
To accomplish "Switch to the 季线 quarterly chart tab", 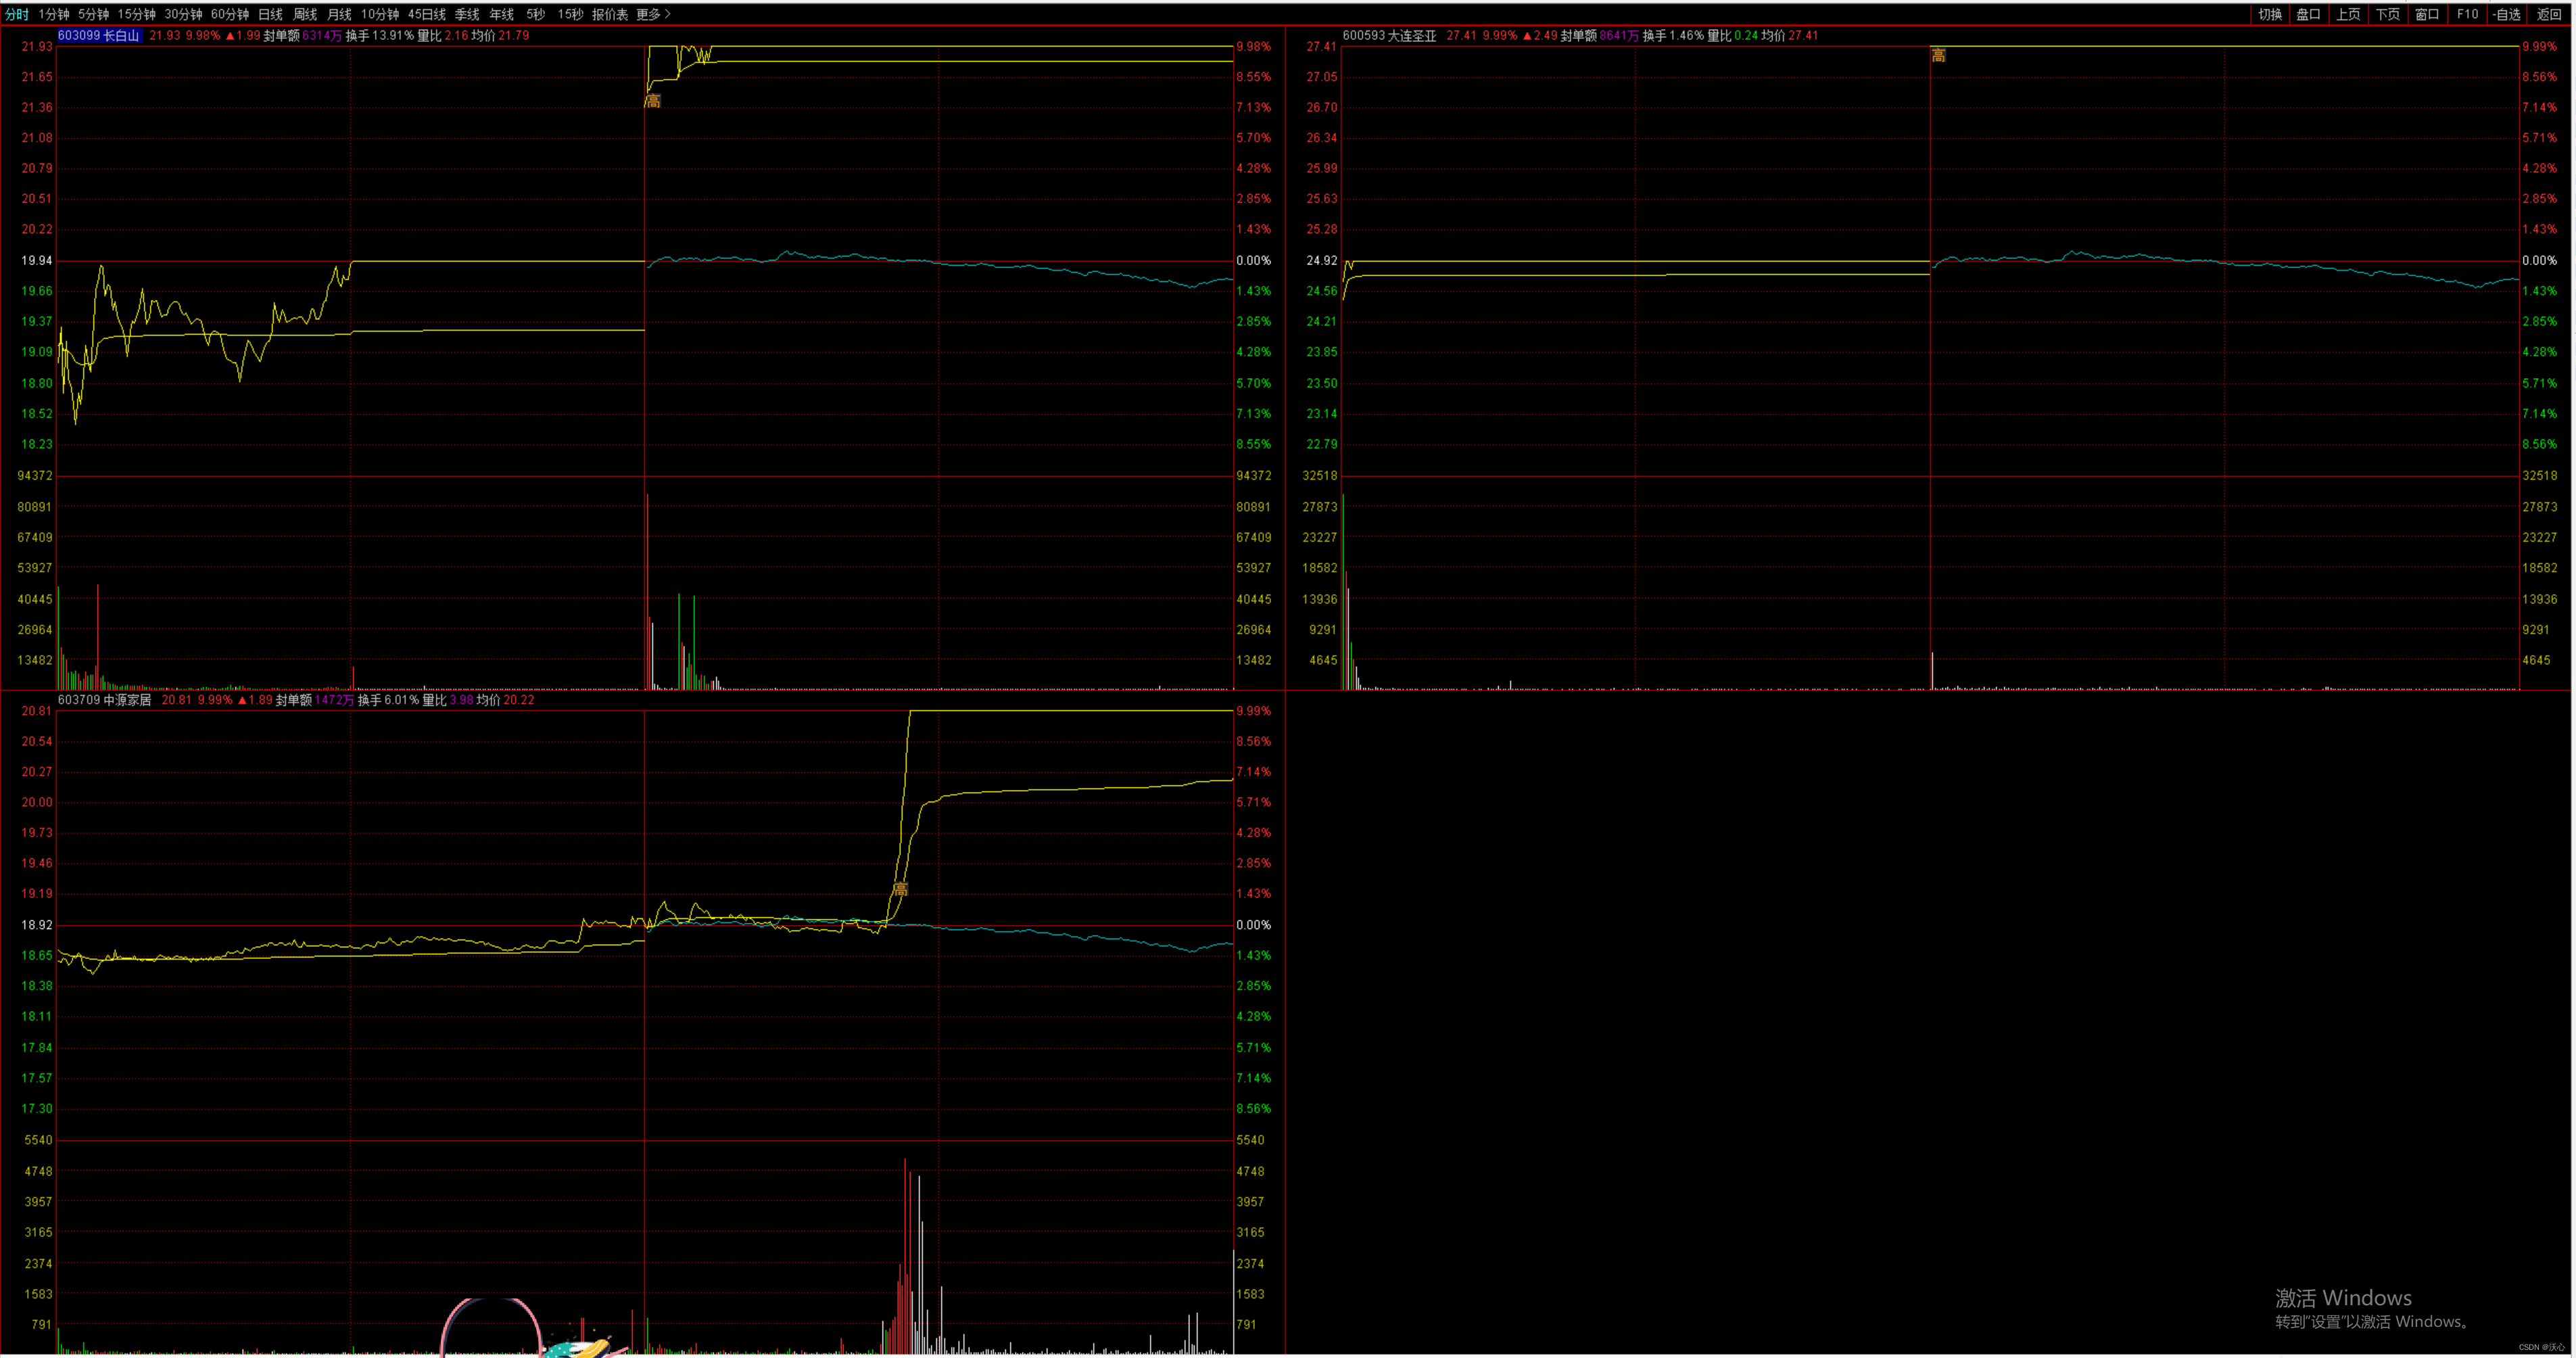I will [x=467, y=14].
